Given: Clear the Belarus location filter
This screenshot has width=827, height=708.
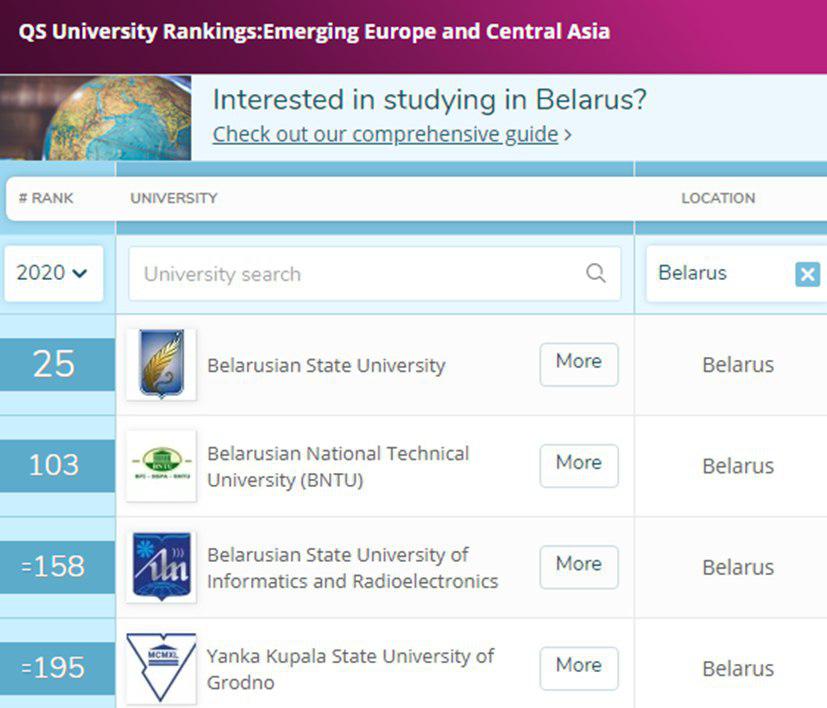Looking at the screenshot, I should coord(807,274).
